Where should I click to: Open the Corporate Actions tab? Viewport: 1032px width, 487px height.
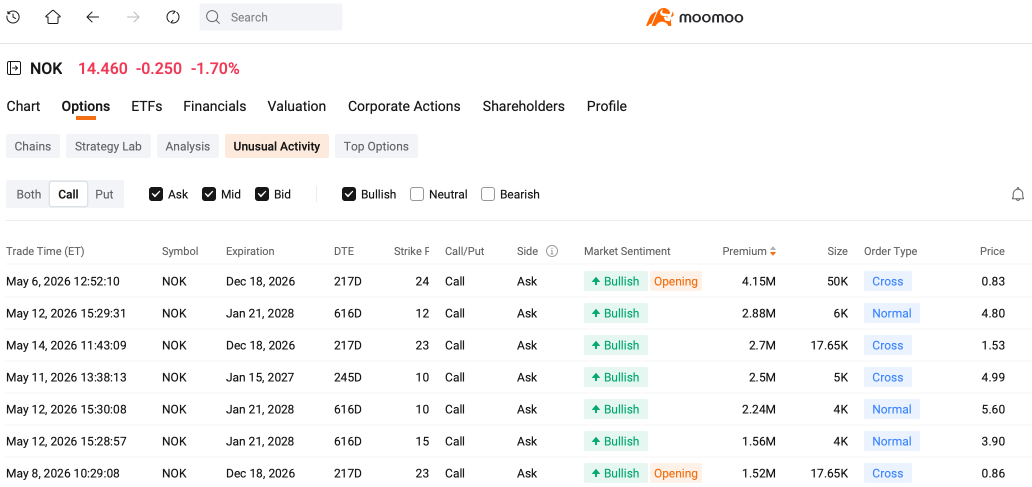[404, 106]
